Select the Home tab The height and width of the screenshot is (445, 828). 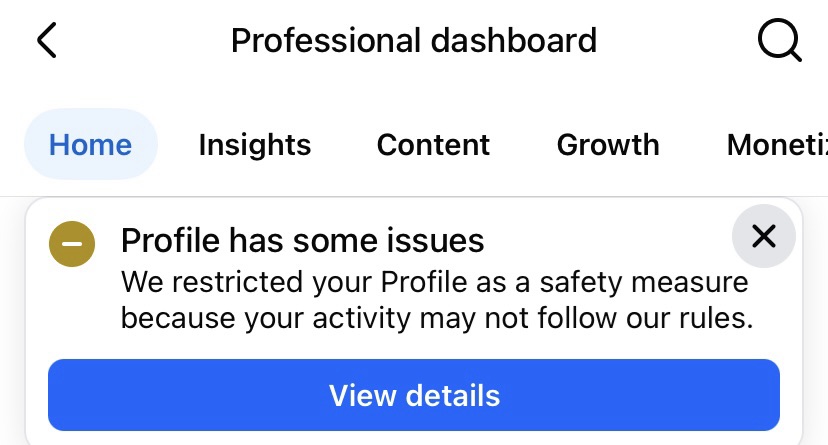(x=91, y=144)
